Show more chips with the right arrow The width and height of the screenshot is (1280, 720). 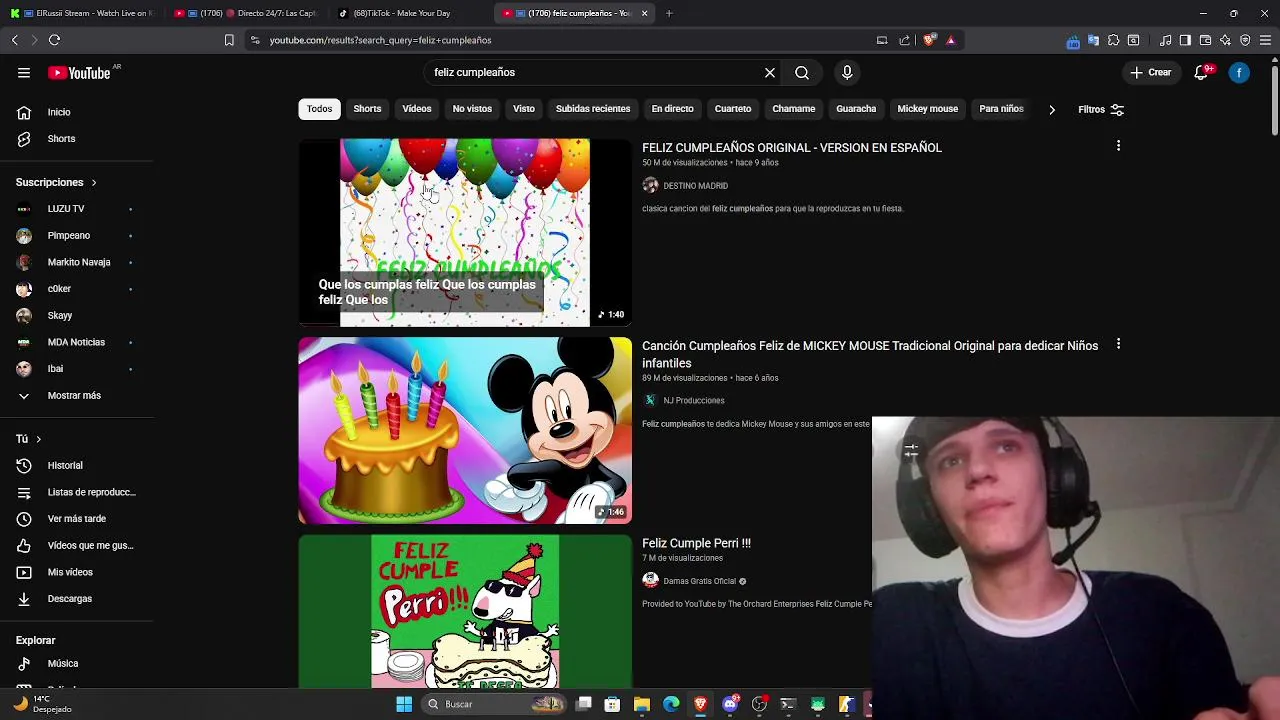pyautogui.click(x=1051, y=109)
